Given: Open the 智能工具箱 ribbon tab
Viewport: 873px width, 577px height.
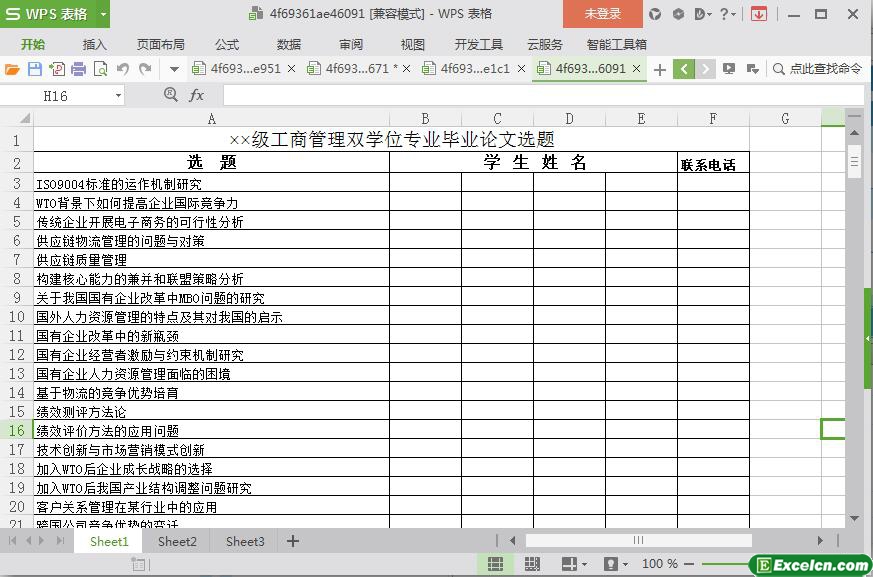Looking at the screenshot, I should pos(616,45).
